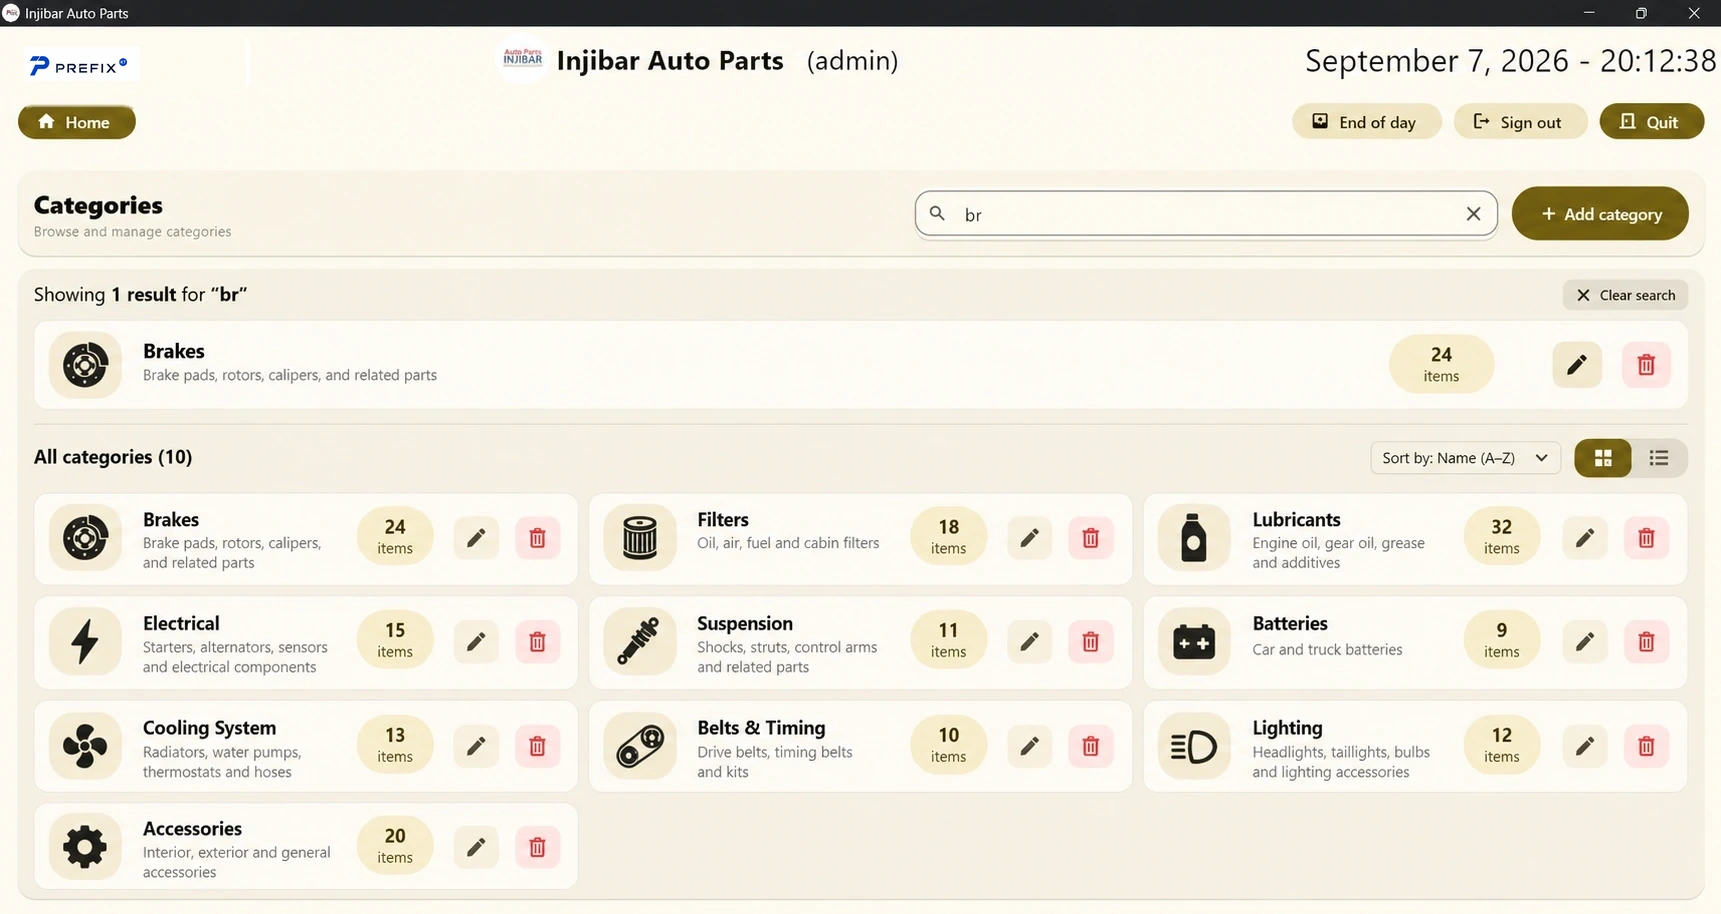Edit the Accessories category
Screen dimensions: 1721x914
pyautogui.click(x=476, y=847)
